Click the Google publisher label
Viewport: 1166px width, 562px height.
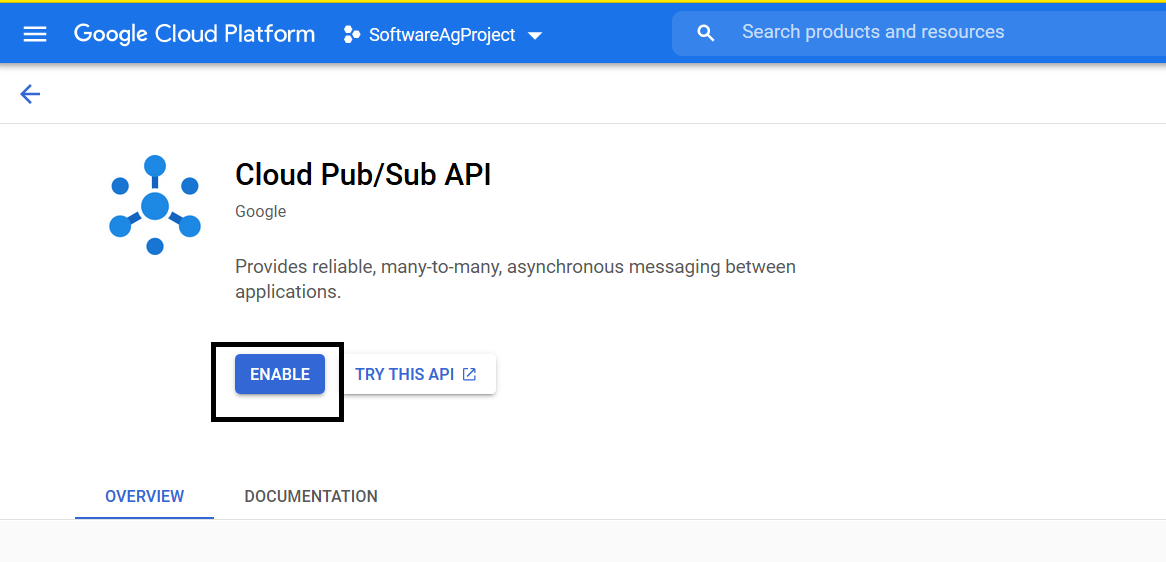click(260, 212)
